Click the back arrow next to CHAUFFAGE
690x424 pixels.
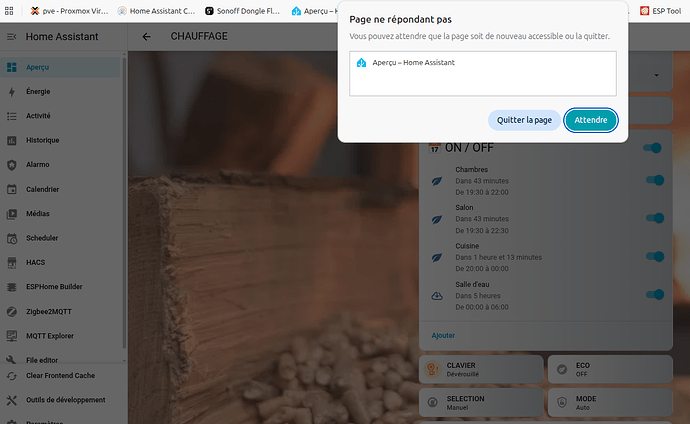pos(147,37)
